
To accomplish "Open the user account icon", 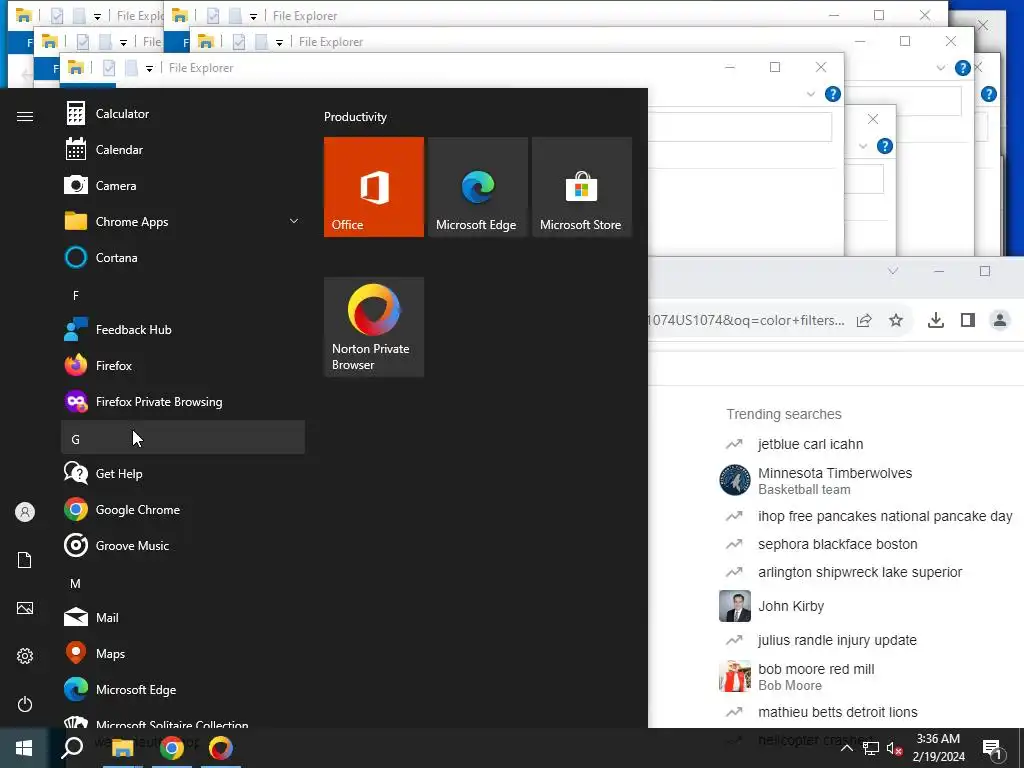I will 25,512.
